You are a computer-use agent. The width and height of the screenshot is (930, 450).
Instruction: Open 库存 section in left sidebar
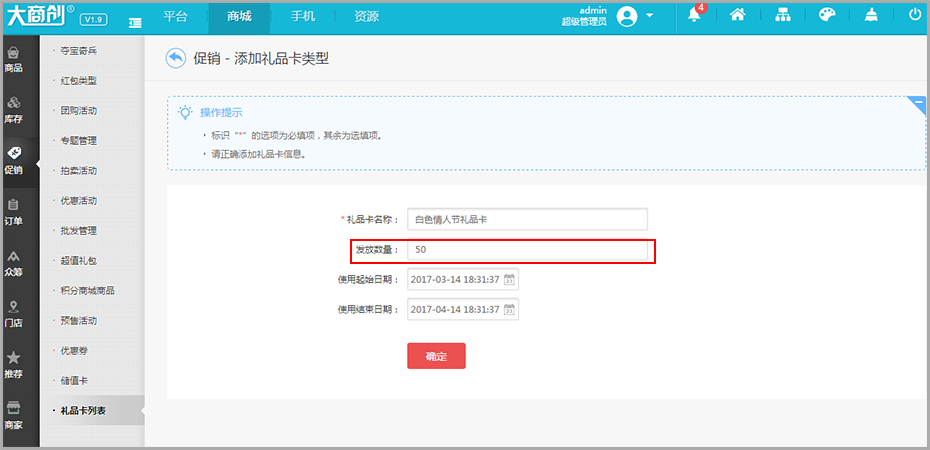pos(14,111)
